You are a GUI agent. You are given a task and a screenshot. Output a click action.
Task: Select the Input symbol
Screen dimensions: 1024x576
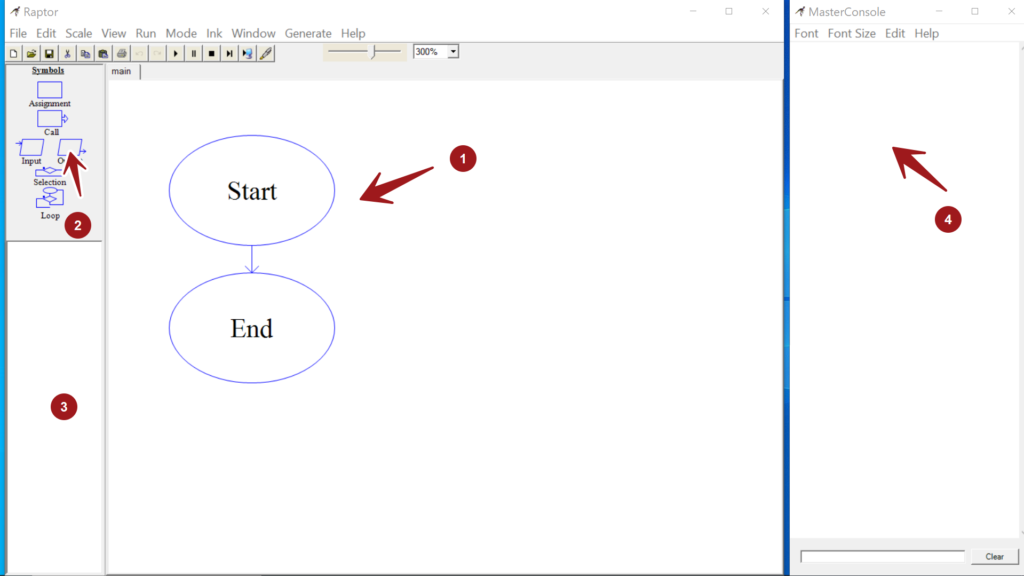coord(30,149)
